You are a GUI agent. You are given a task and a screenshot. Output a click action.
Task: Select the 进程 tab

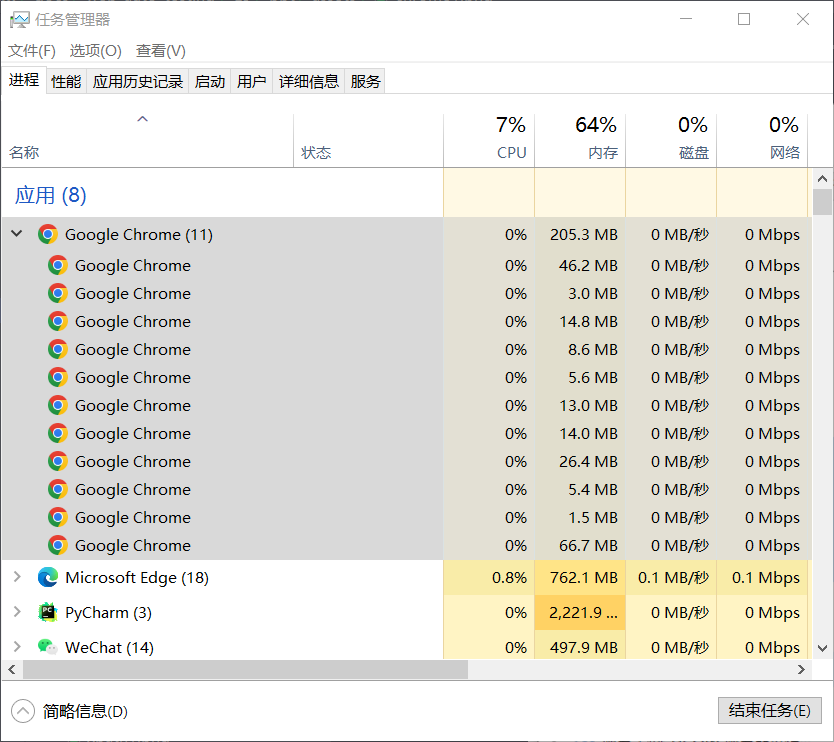24,80
